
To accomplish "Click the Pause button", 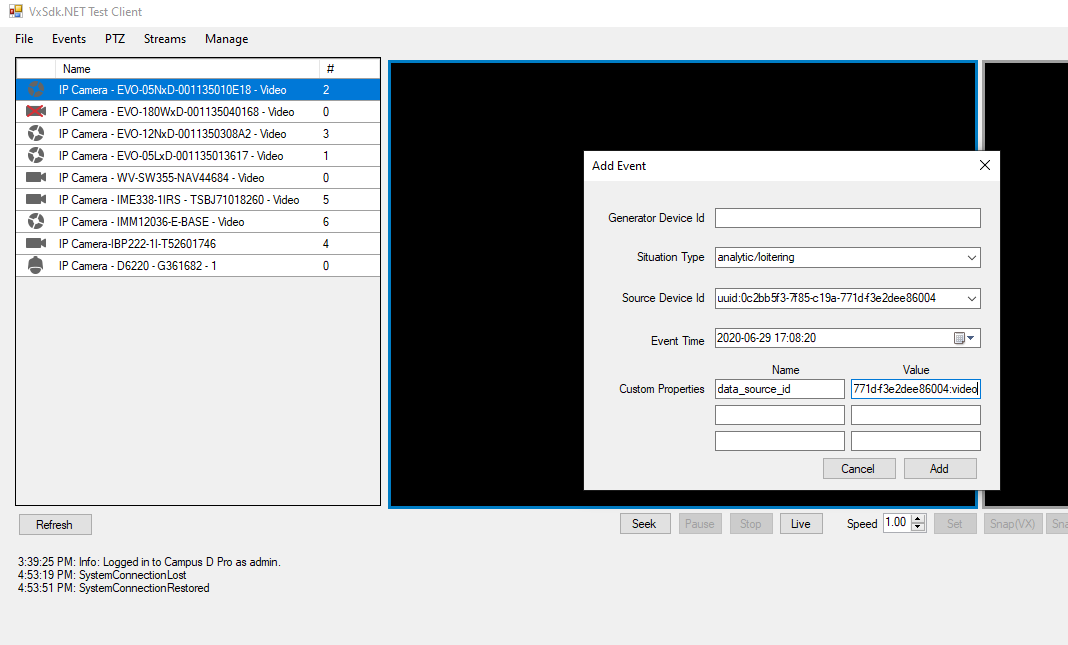I will (x=700, y=524).
